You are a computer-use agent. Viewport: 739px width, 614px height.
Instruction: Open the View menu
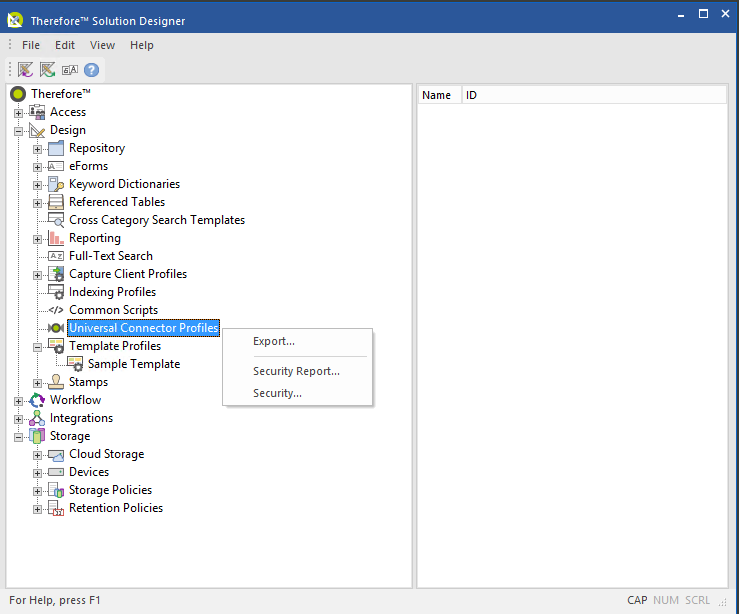[102, 45]
